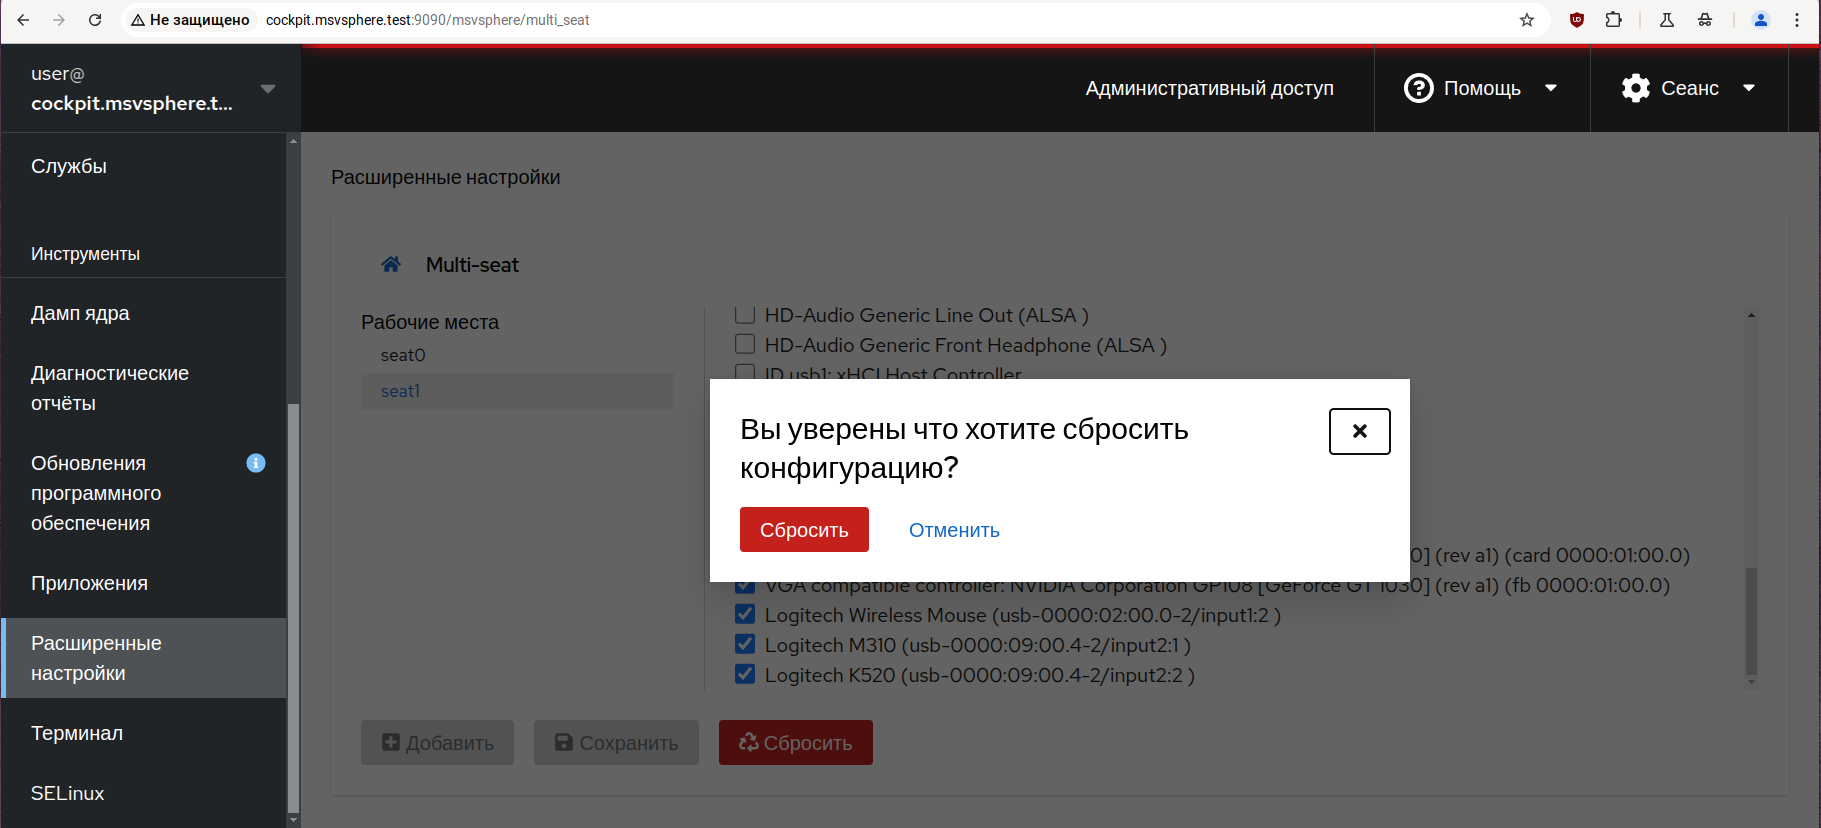Bookmark this page with the star icon
The width and height of the screenshot is (1821, 828).
point(1526,20)
